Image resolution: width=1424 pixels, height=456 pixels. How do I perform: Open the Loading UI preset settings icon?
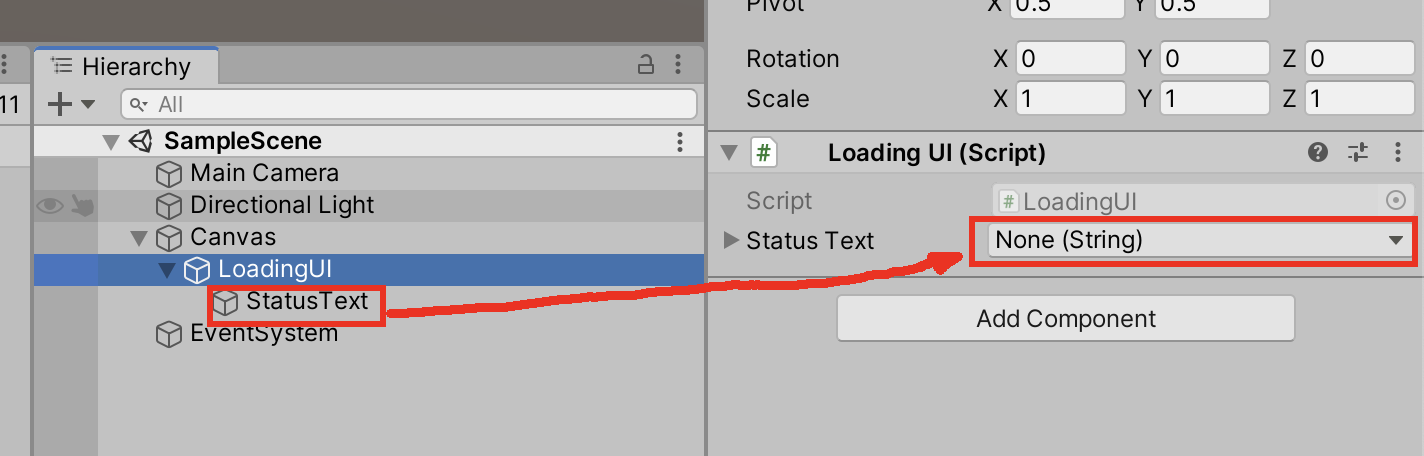pyautogui.click(x=1357, y=153)
